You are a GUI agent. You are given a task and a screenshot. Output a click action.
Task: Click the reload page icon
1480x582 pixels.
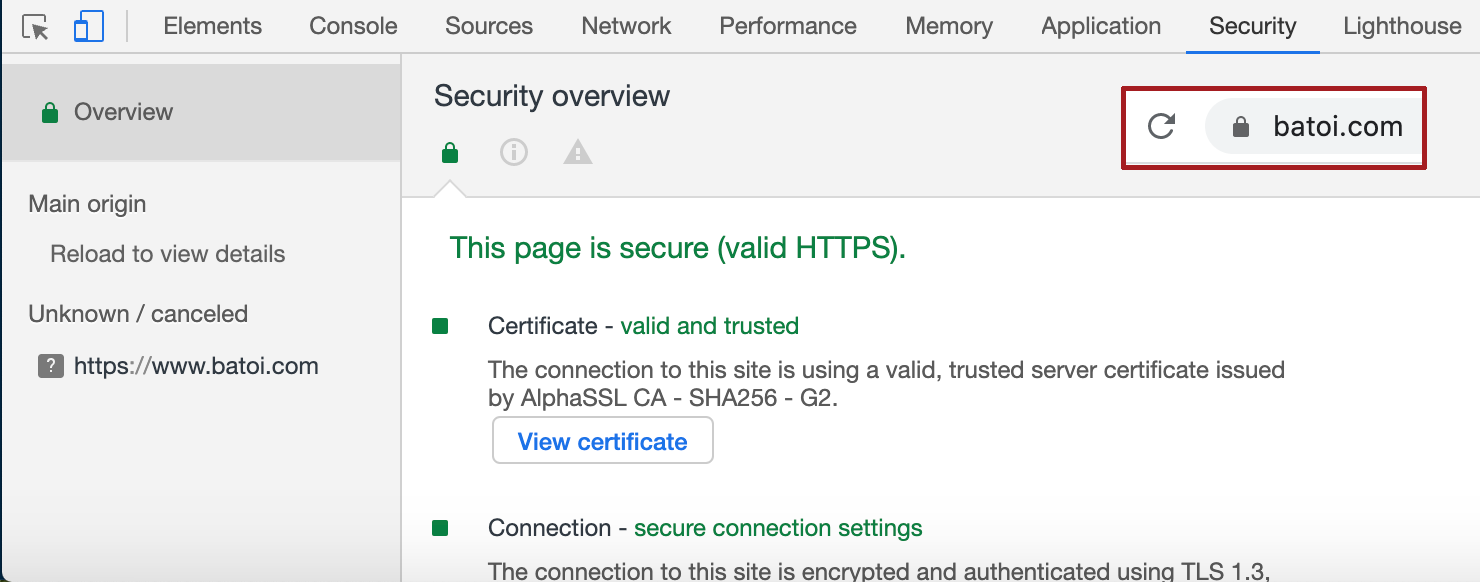click(1161, 126)
